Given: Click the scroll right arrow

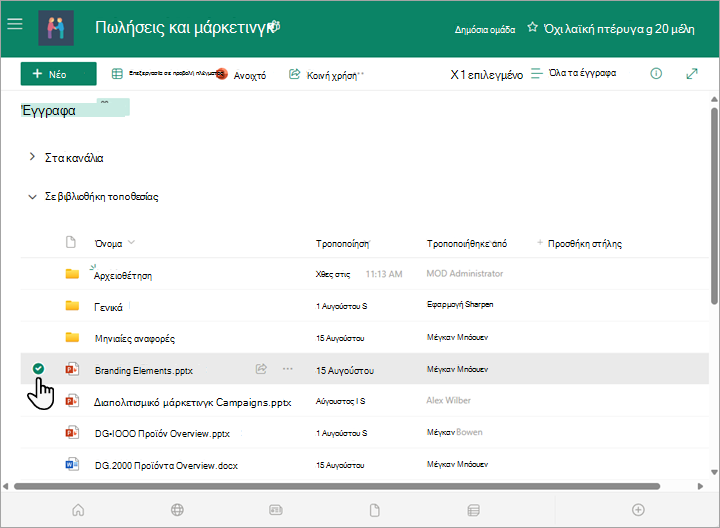Looking at the screenshot, I should [x=700, y=486].
